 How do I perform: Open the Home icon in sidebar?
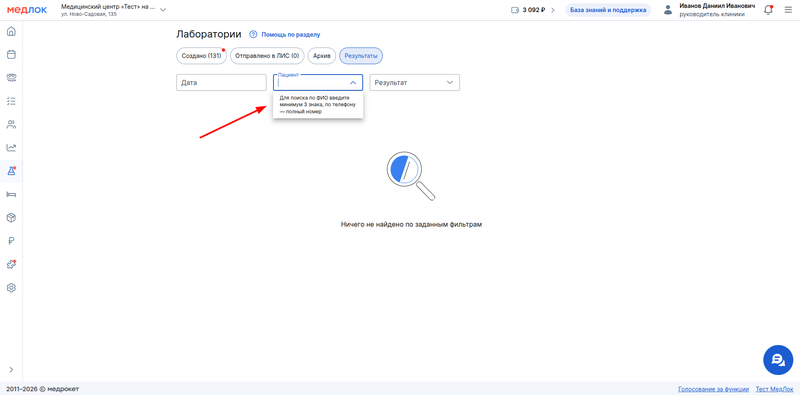(x=11, y=32)
